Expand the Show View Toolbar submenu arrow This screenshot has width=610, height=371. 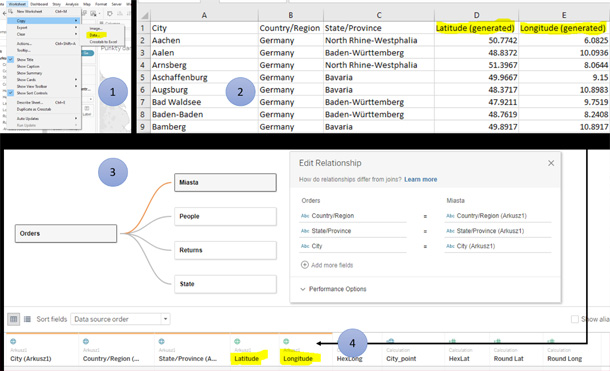[x=76, y=86]
